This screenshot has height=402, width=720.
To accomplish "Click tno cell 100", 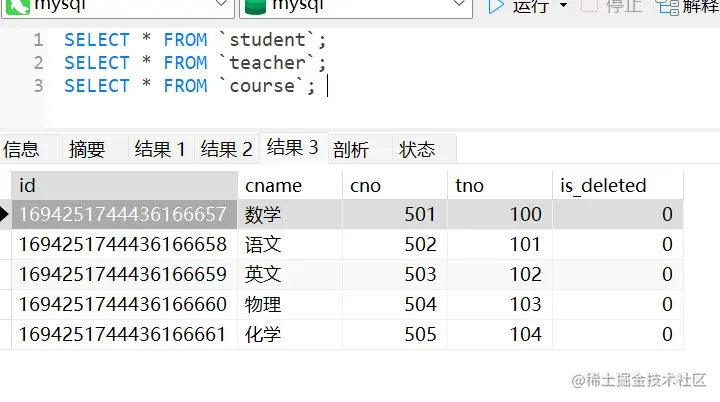I will tap(500, 215).
